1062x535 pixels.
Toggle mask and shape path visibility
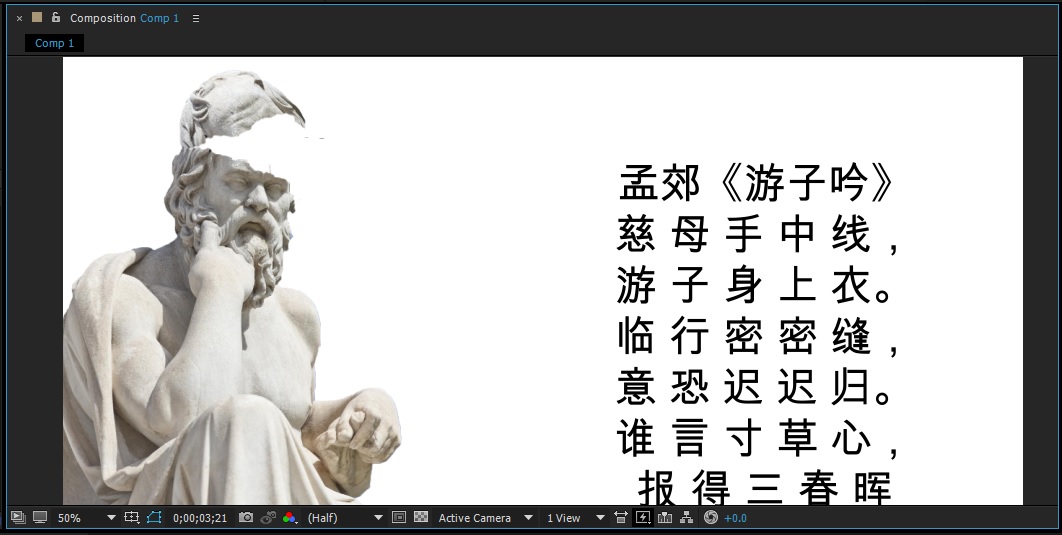pos(154,517)
